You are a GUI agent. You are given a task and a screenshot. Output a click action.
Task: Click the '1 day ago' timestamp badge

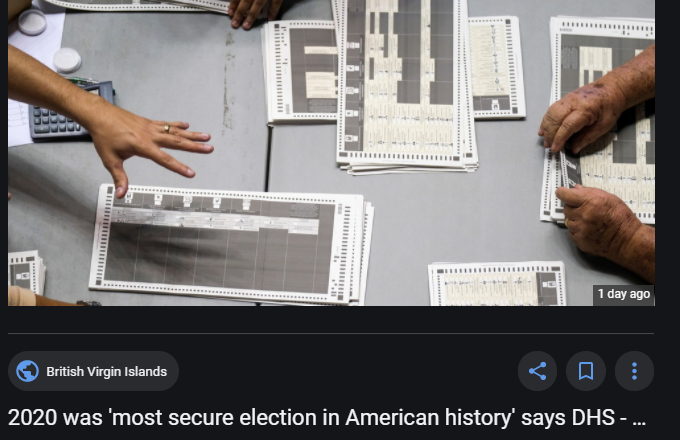tap(624, 294)
